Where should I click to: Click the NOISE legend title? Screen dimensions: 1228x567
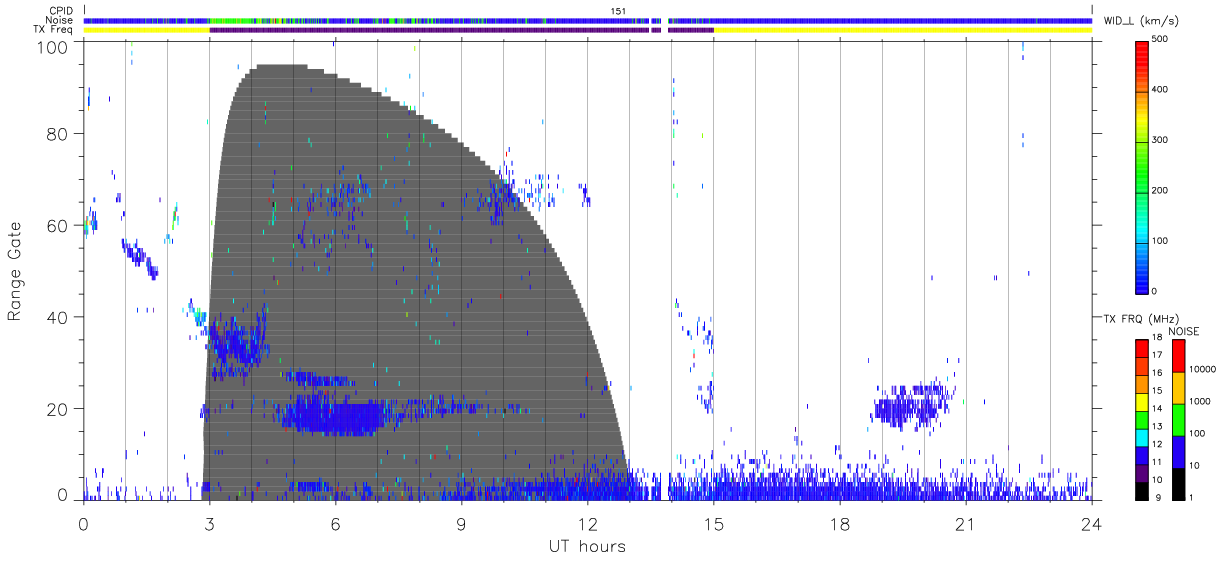1183,331
